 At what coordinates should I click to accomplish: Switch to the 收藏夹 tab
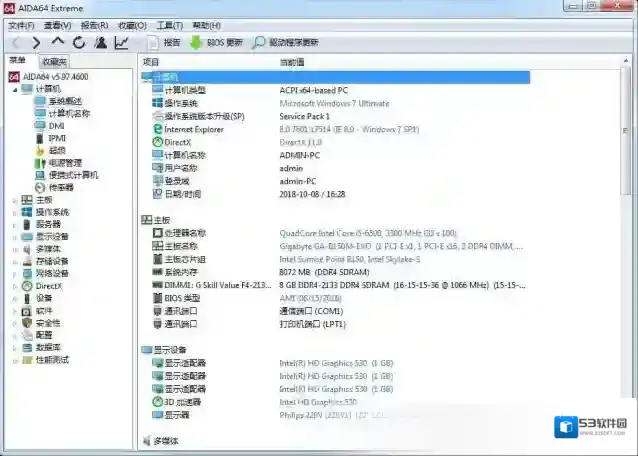coord(54,62)
